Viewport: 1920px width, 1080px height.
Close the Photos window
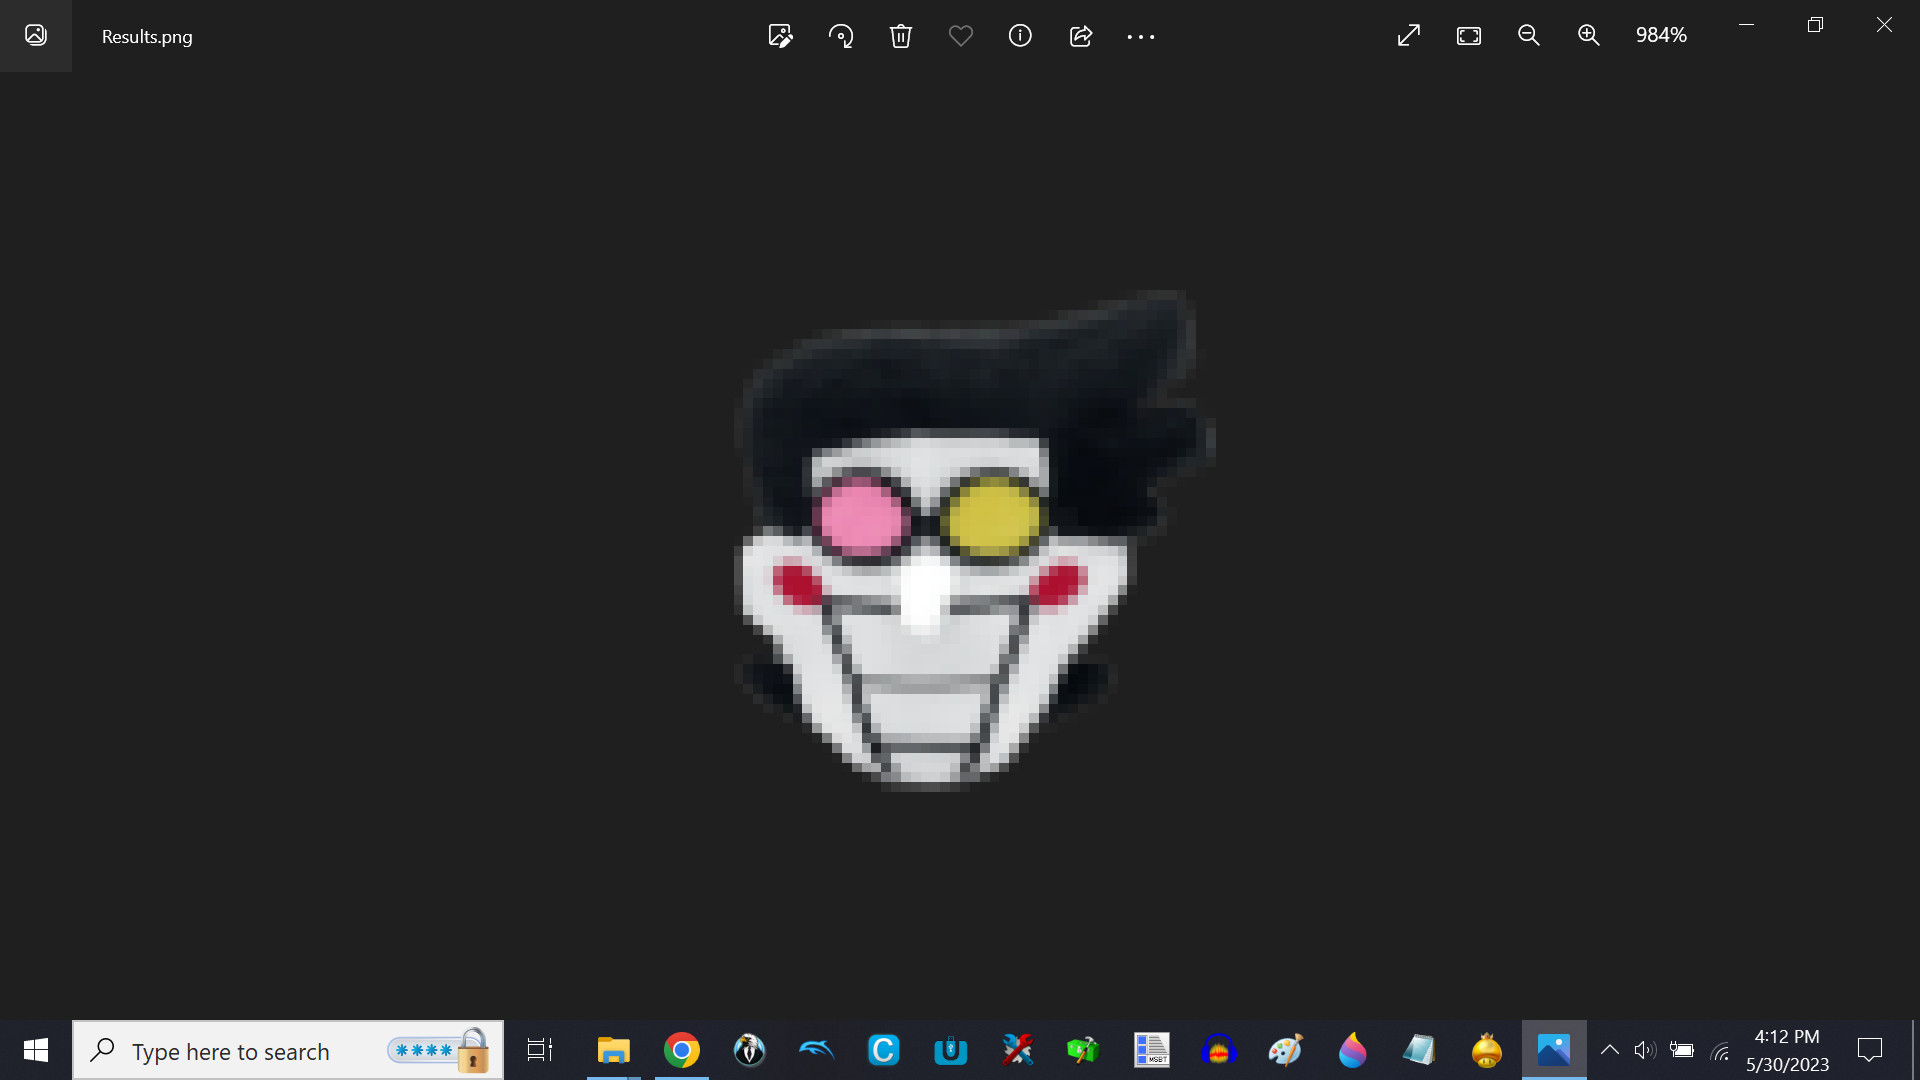point(1884,25)
